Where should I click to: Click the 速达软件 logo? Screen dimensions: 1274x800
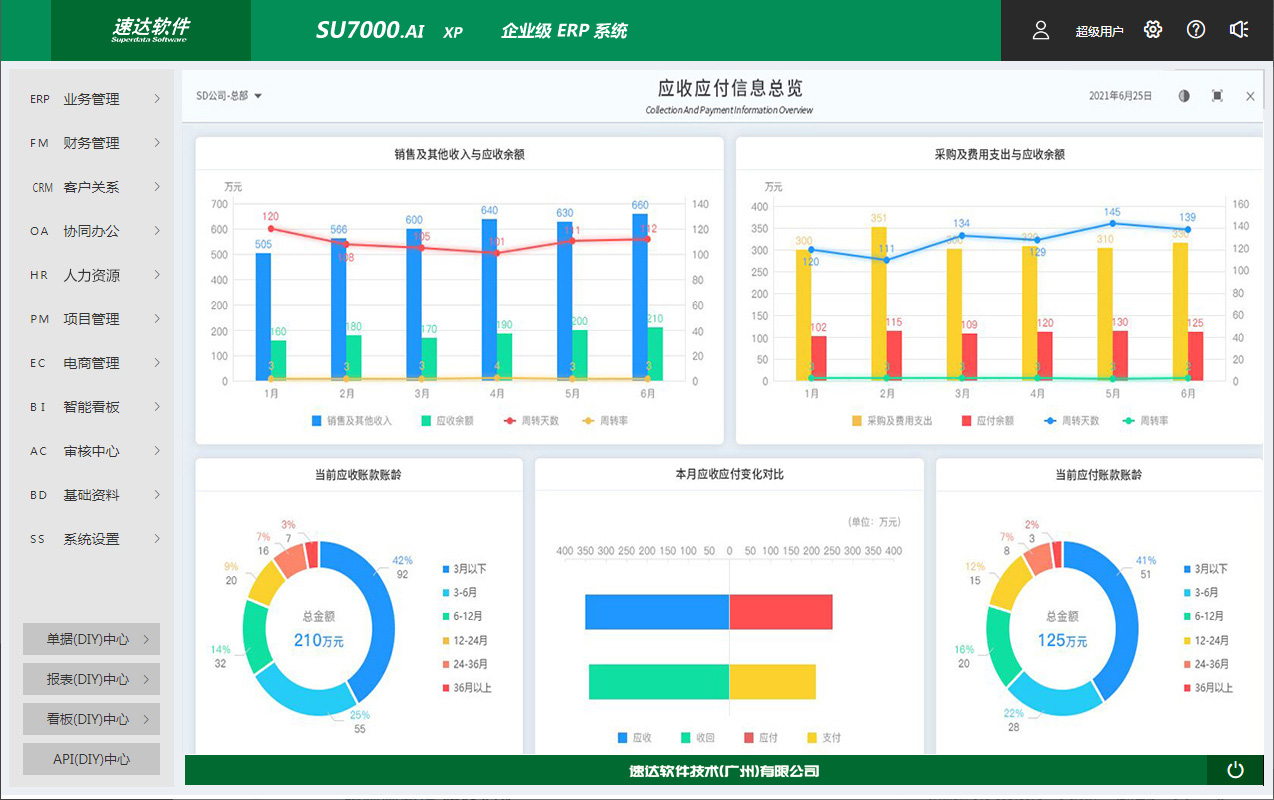click(150, 30)
